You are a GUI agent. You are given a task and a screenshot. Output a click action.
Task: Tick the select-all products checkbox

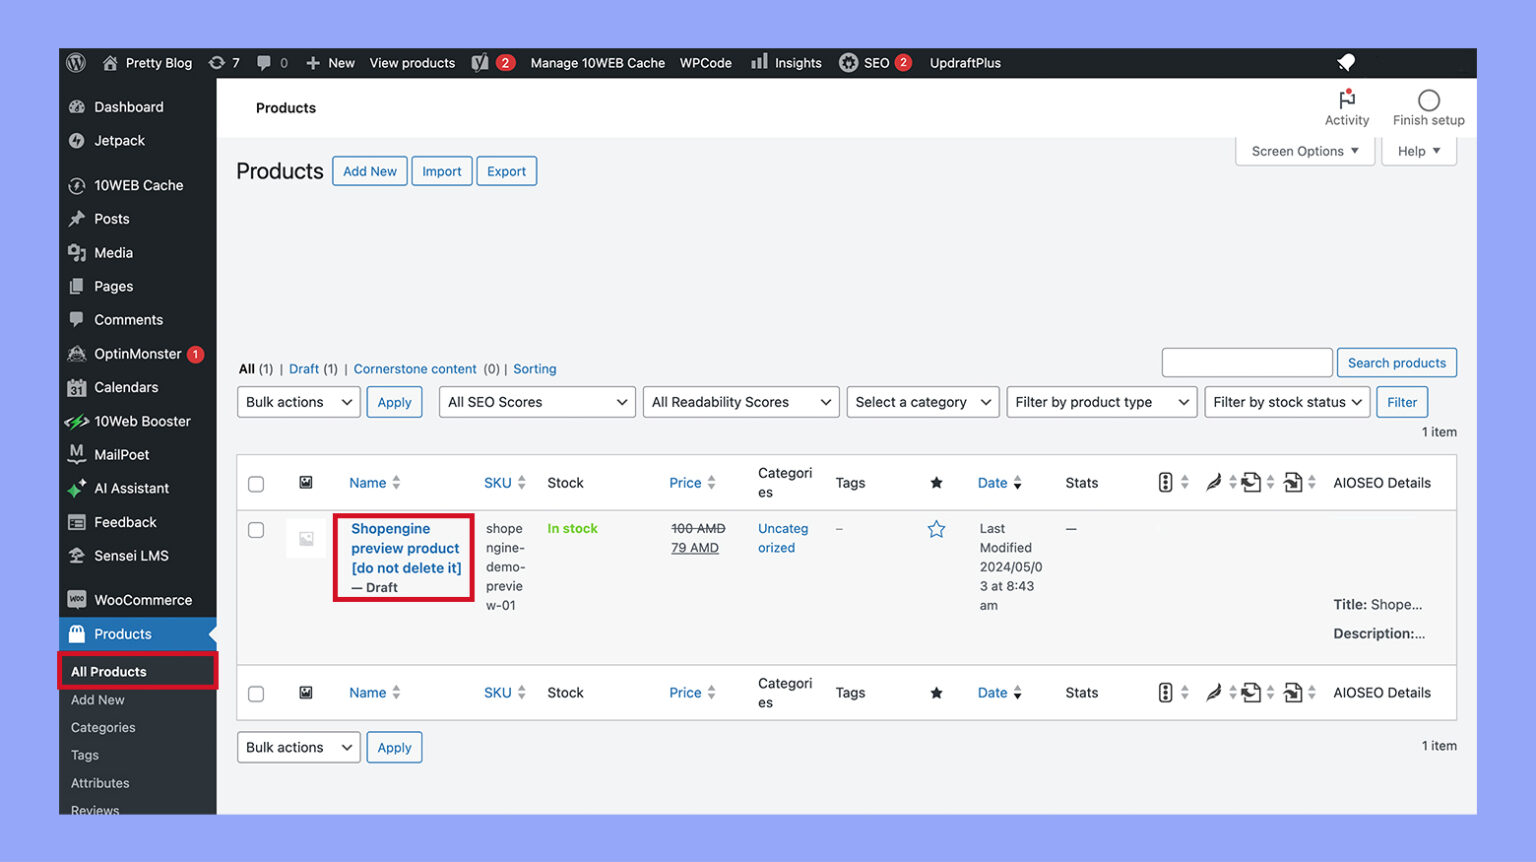(x=256, y=482)
